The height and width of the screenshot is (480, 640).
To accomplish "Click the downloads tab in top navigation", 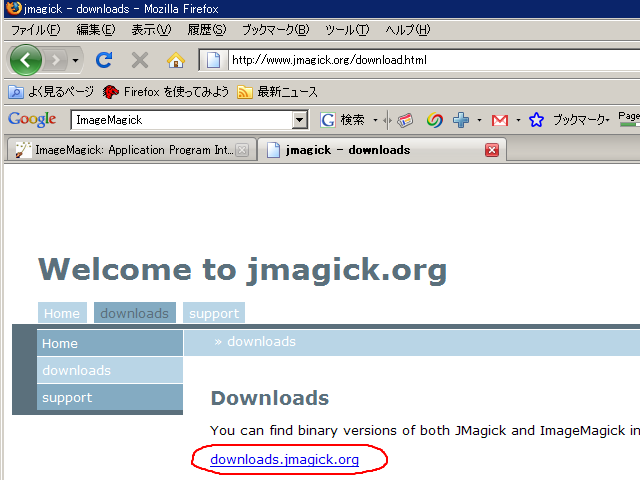I will (135, 313).
